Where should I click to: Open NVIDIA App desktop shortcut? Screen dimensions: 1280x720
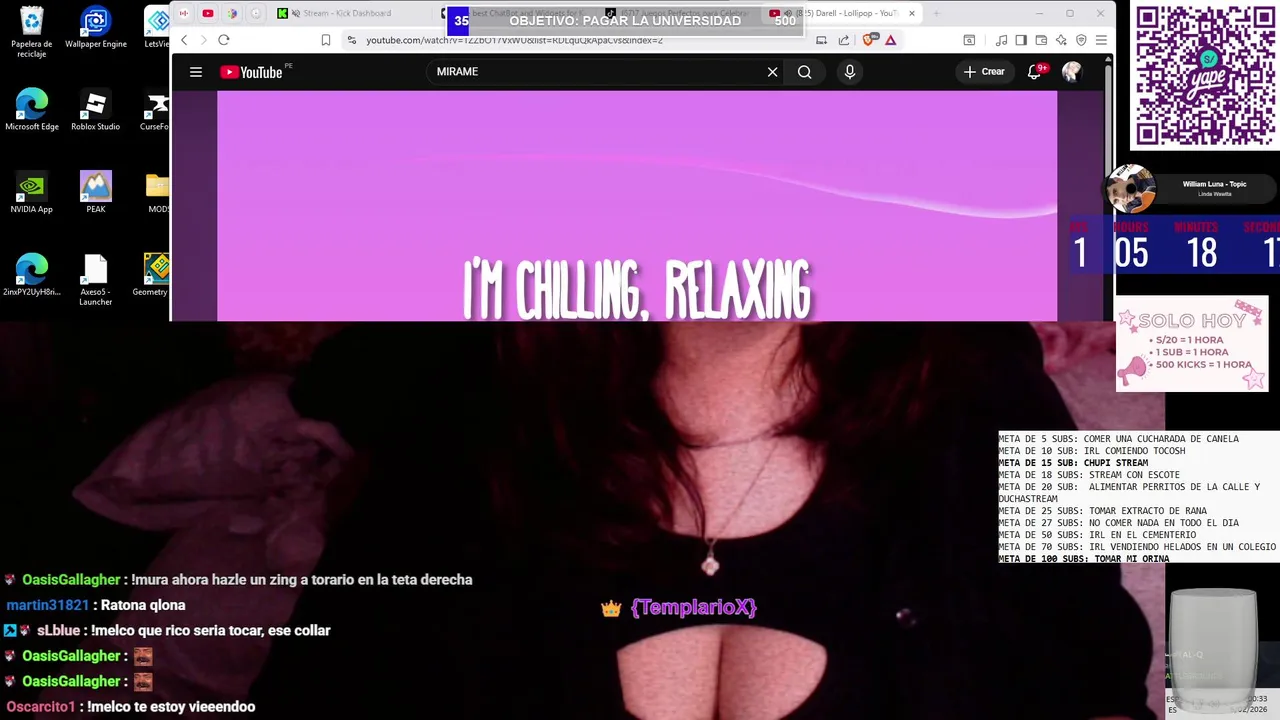point(32,193)
